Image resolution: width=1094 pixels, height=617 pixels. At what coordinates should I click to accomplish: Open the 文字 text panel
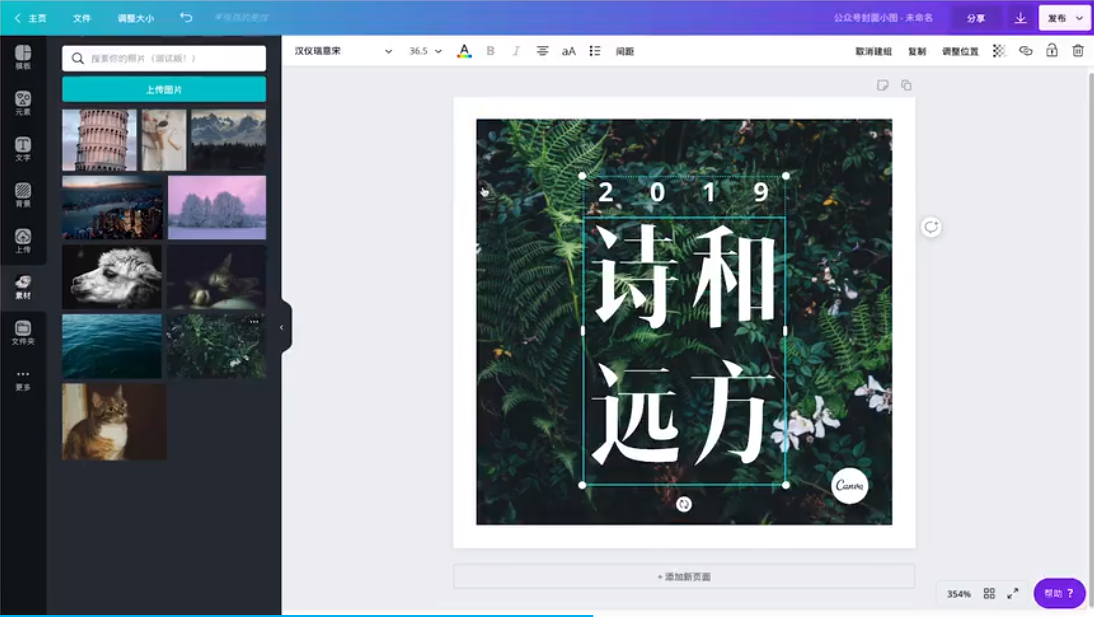point(23,149)
